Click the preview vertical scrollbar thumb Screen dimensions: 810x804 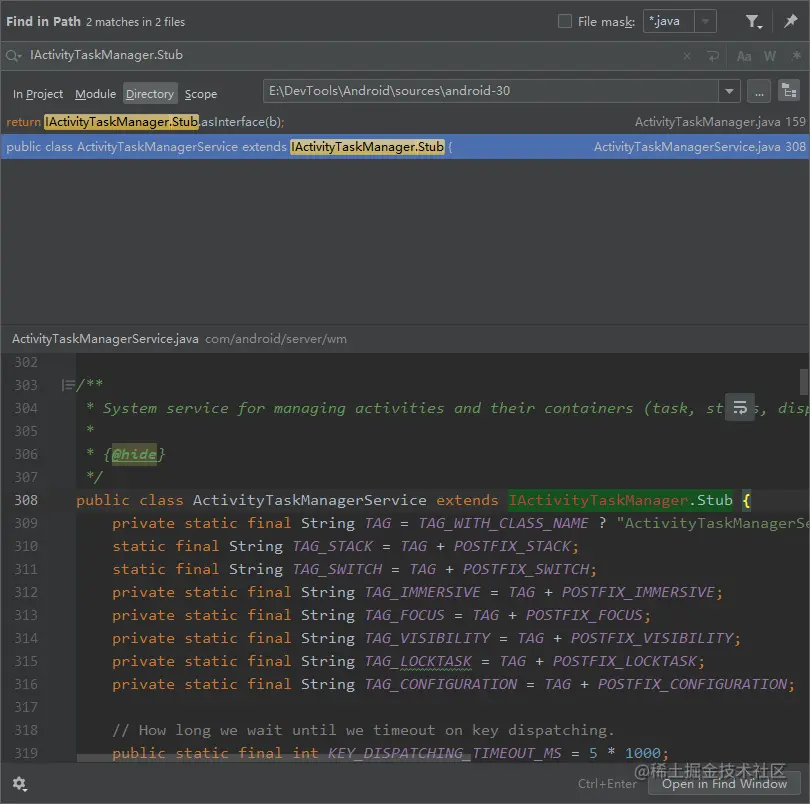point(804,381)
